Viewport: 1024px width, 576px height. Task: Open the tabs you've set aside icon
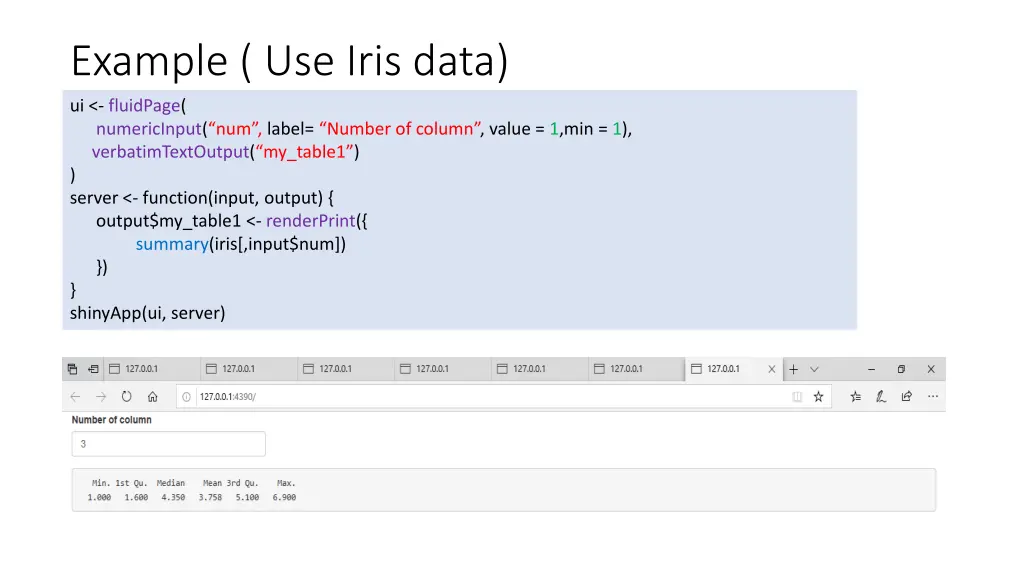(x=72, y=369)
